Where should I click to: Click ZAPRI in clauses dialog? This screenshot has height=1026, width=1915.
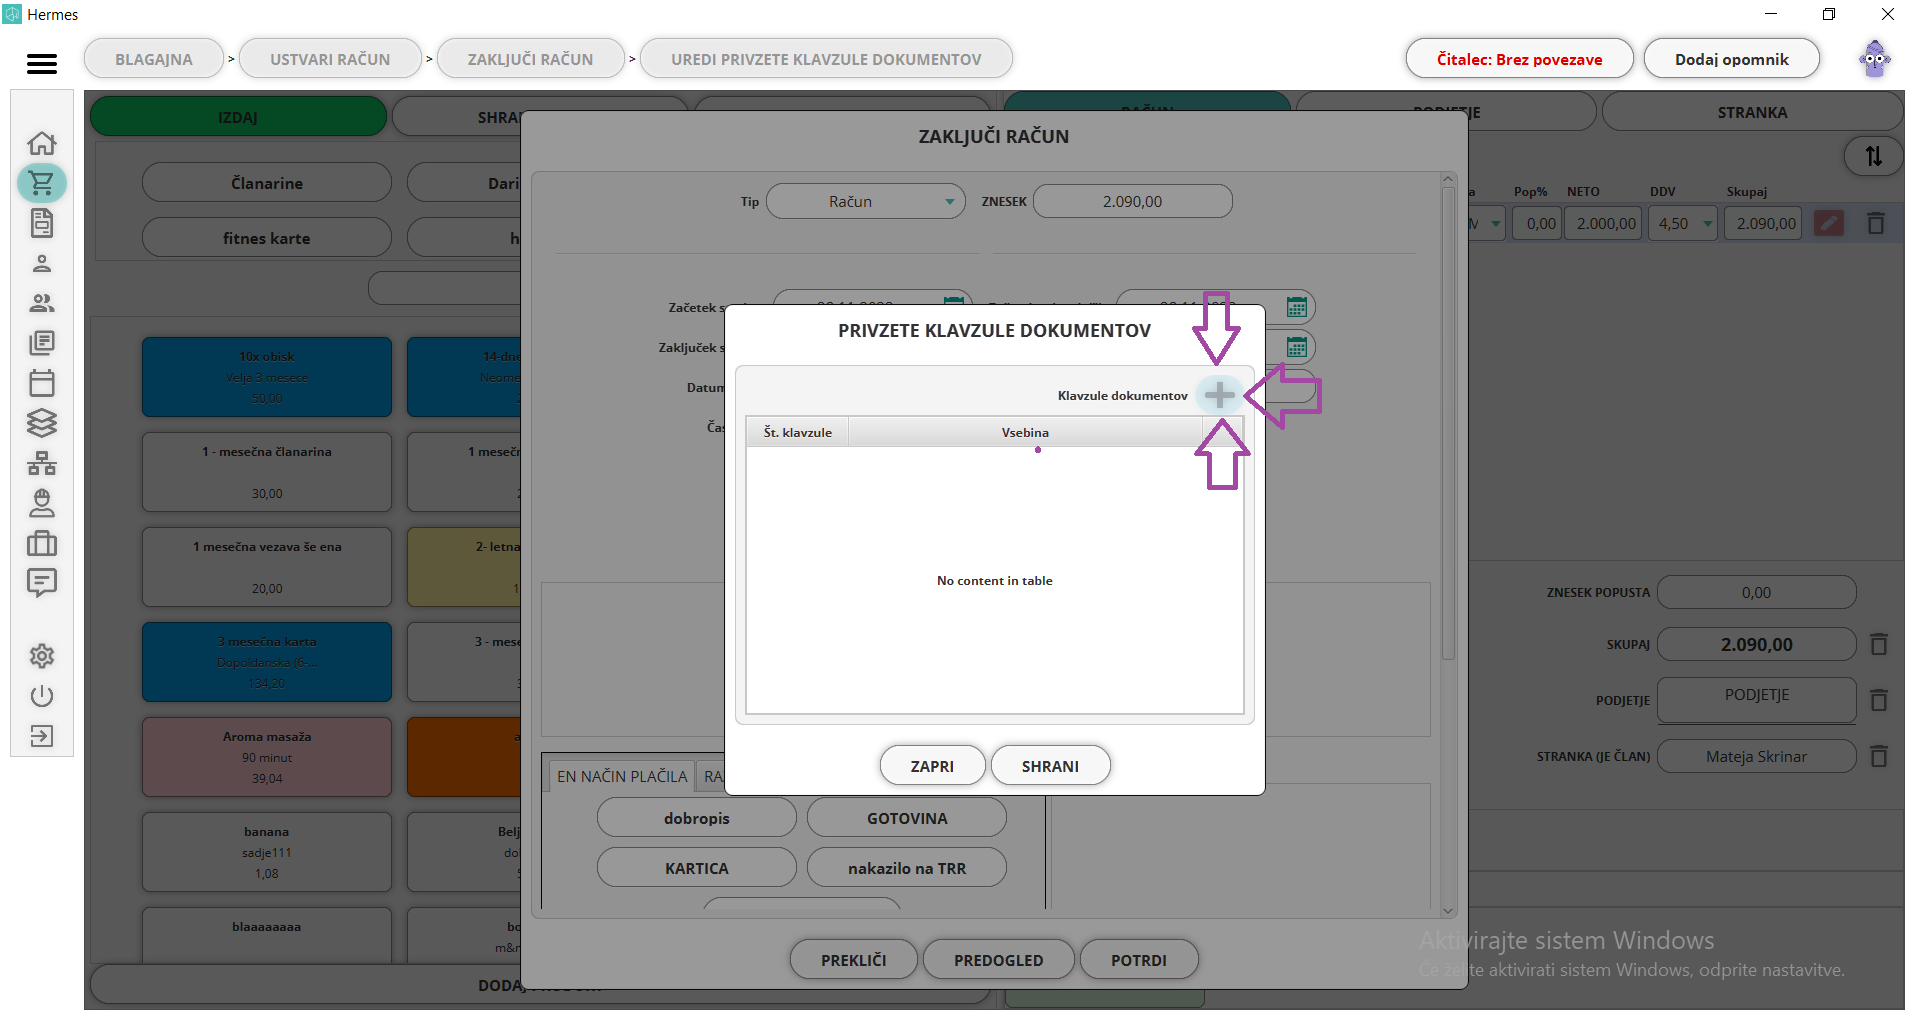click(932, 766)
